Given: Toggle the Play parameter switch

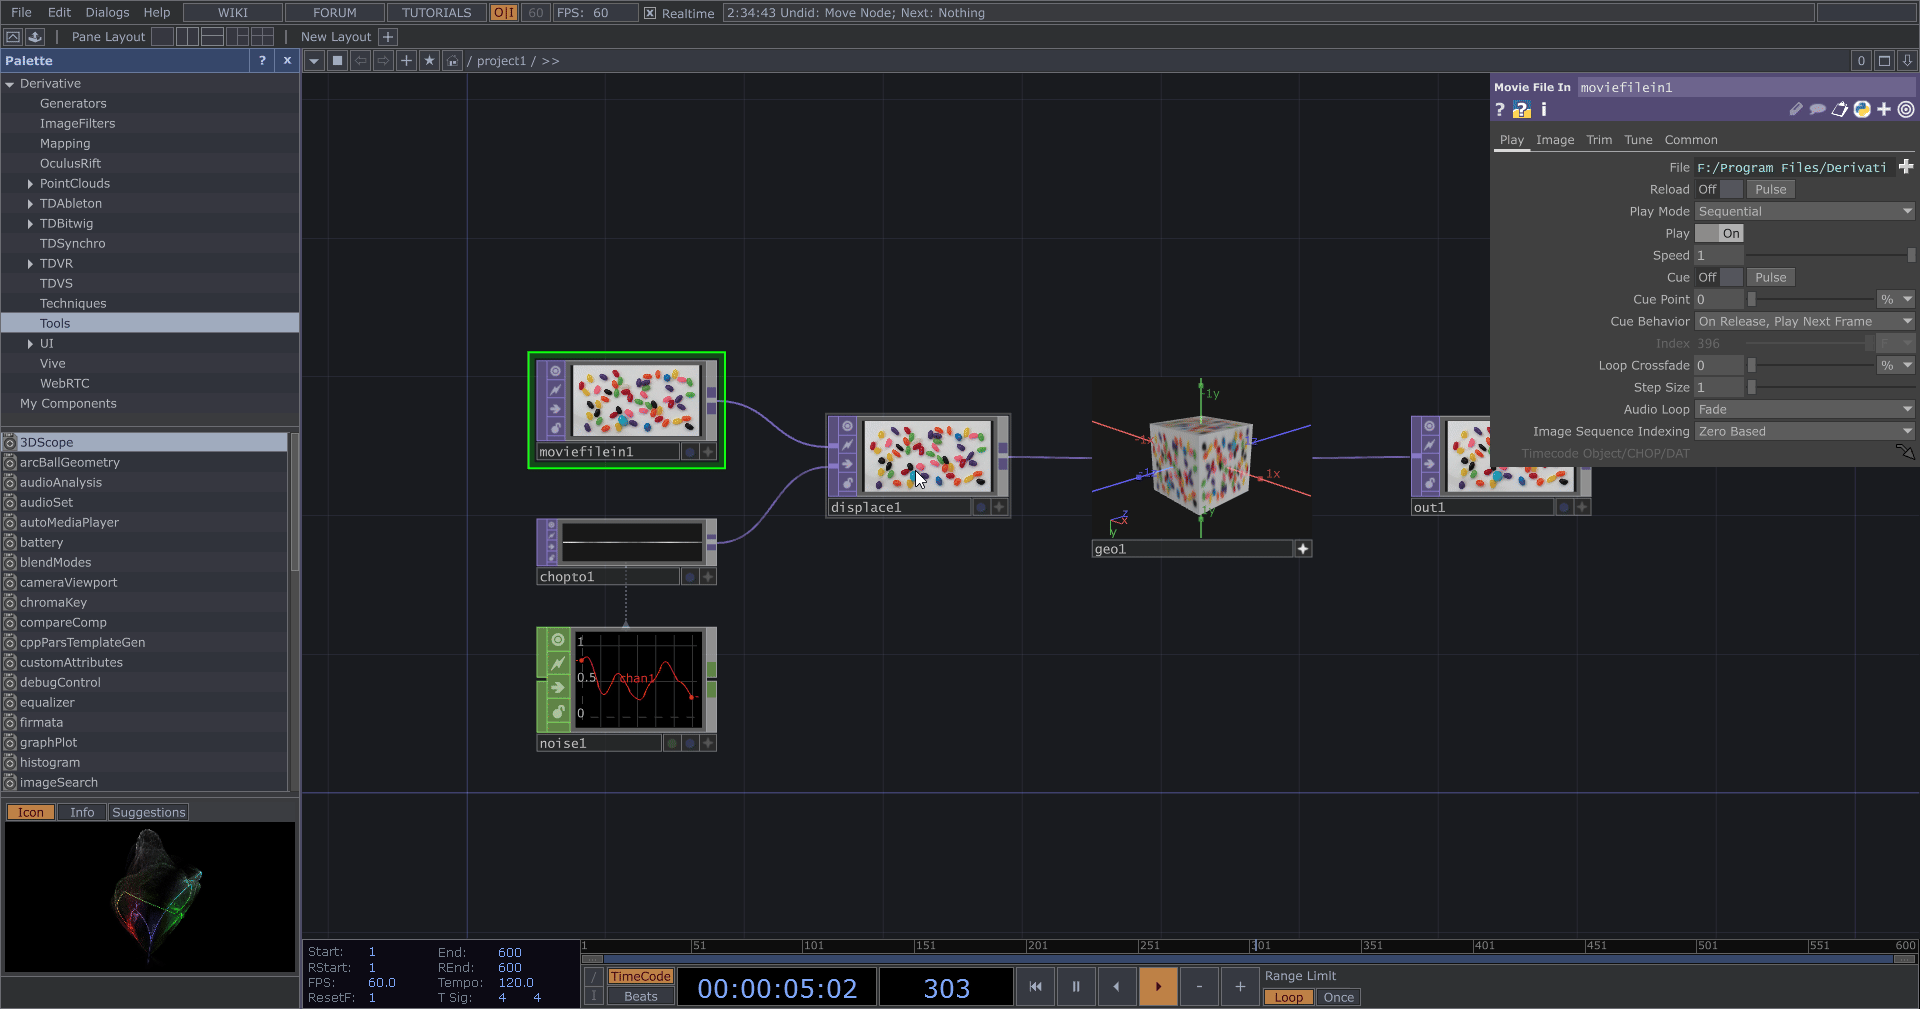Looking at the screenshot, I should (x=1719, y=233).
